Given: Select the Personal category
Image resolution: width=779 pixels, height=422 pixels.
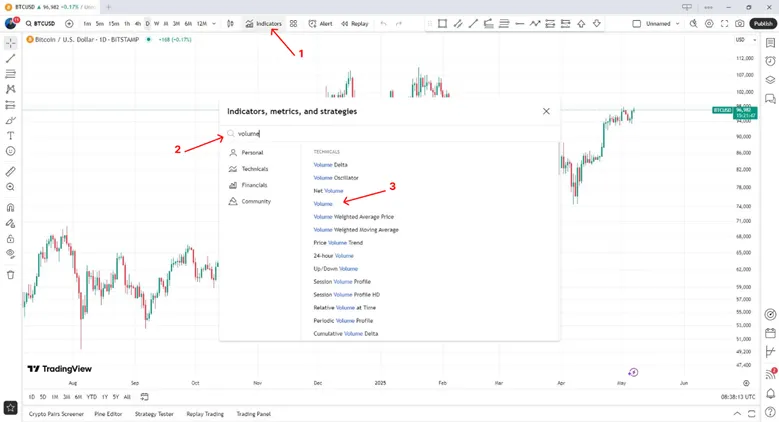Looking at the screenshot, I should click(247, 153).
